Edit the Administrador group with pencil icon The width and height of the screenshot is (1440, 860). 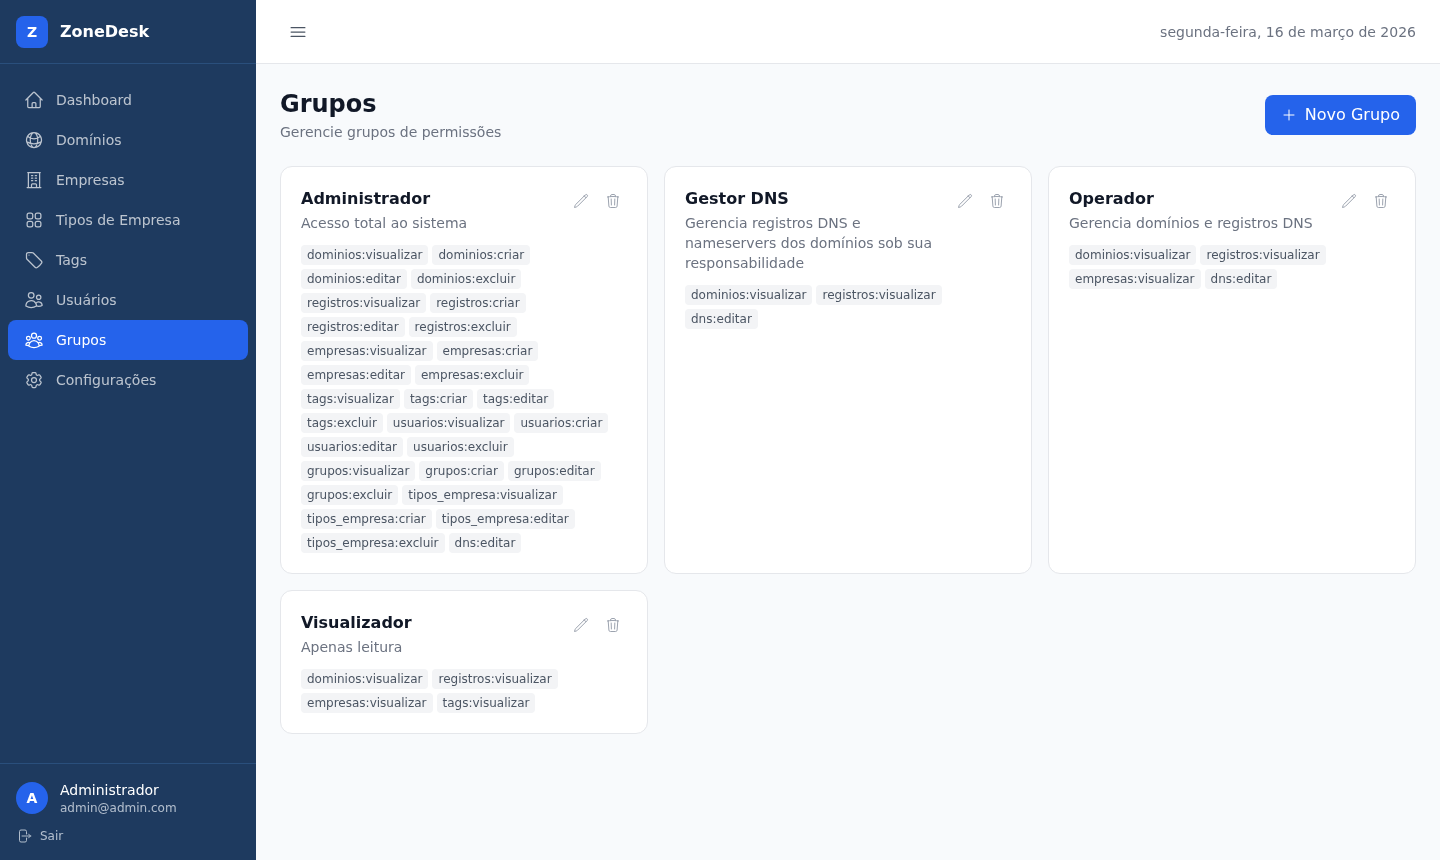581,201
